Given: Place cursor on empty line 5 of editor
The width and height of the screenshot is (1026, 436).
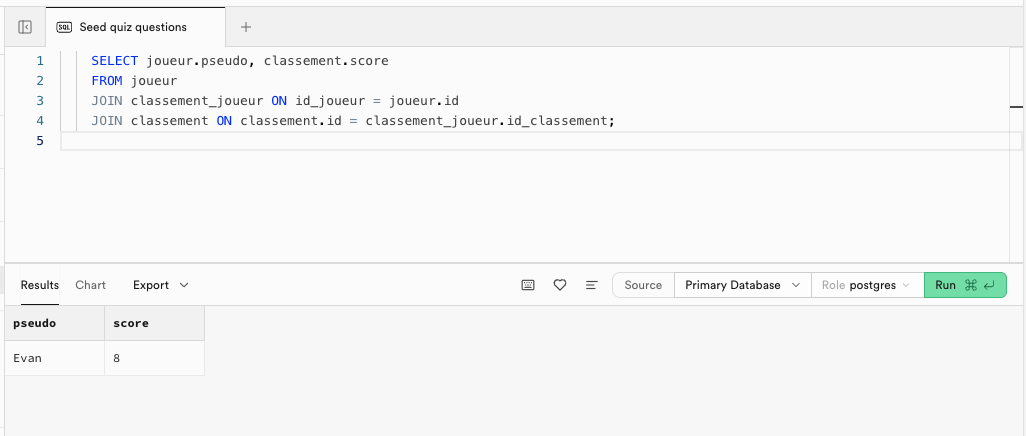Looking at the screenshot, I should (400, 141).
